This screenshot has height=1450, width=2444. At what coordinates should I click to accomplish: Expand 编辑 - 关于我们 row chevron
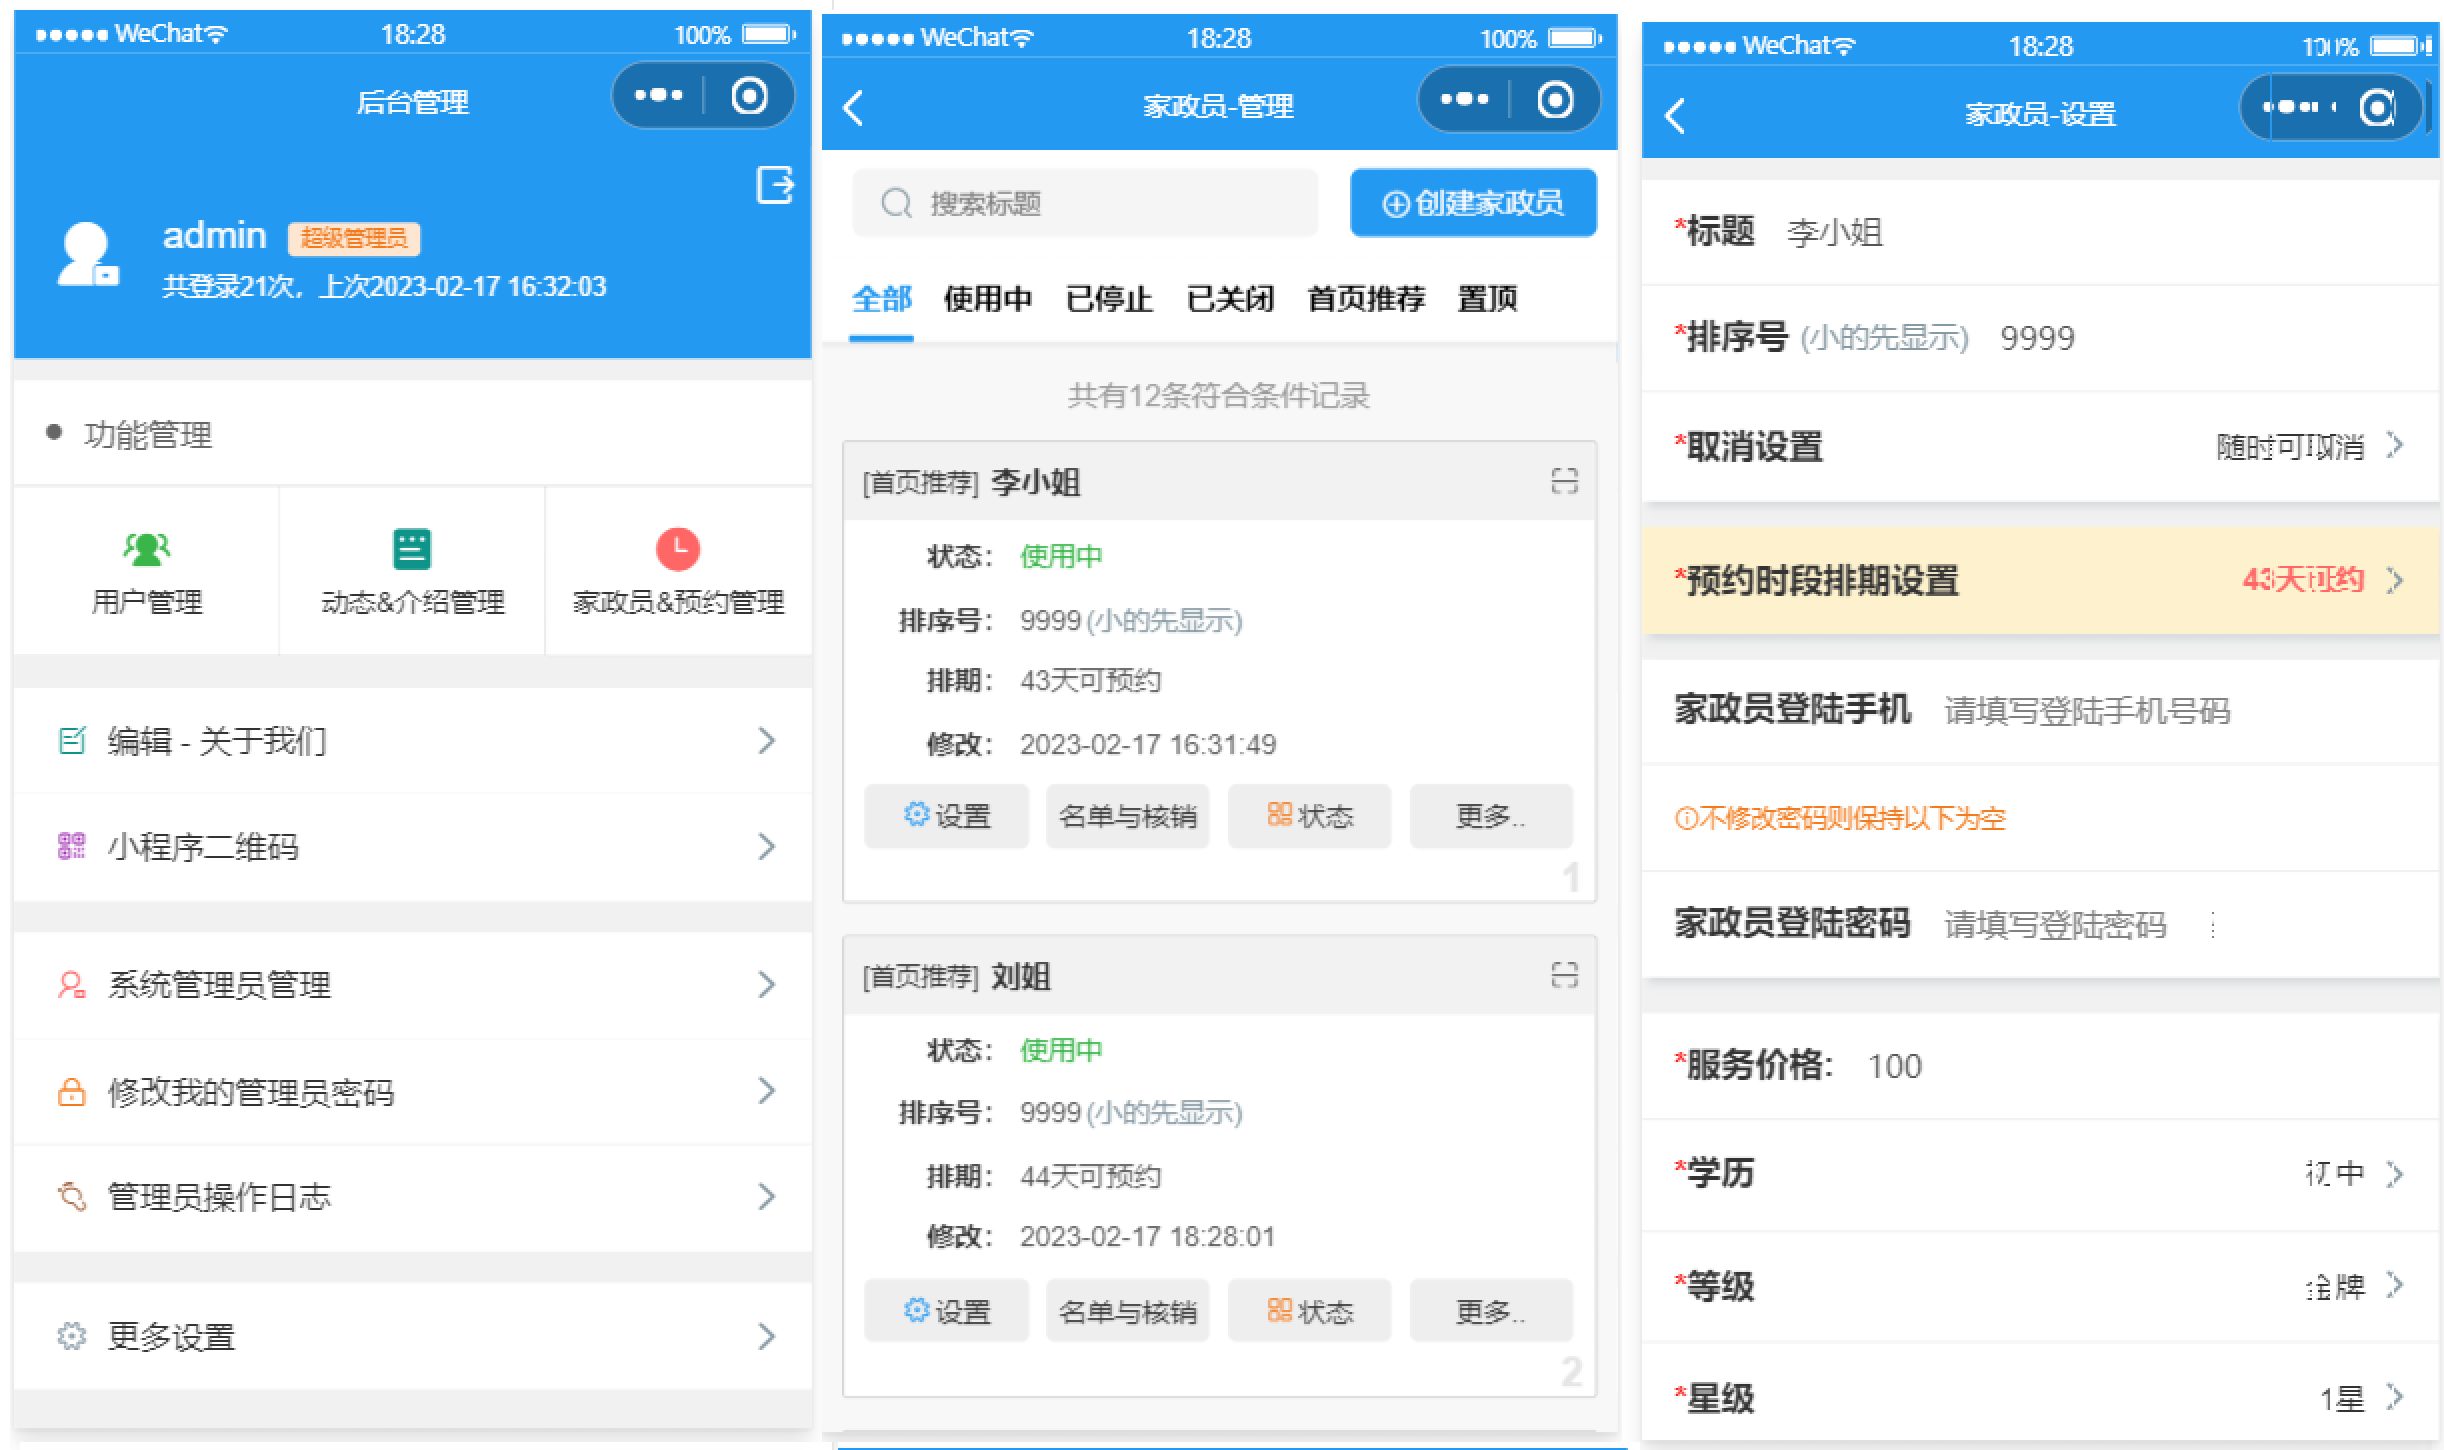[766, 741]
